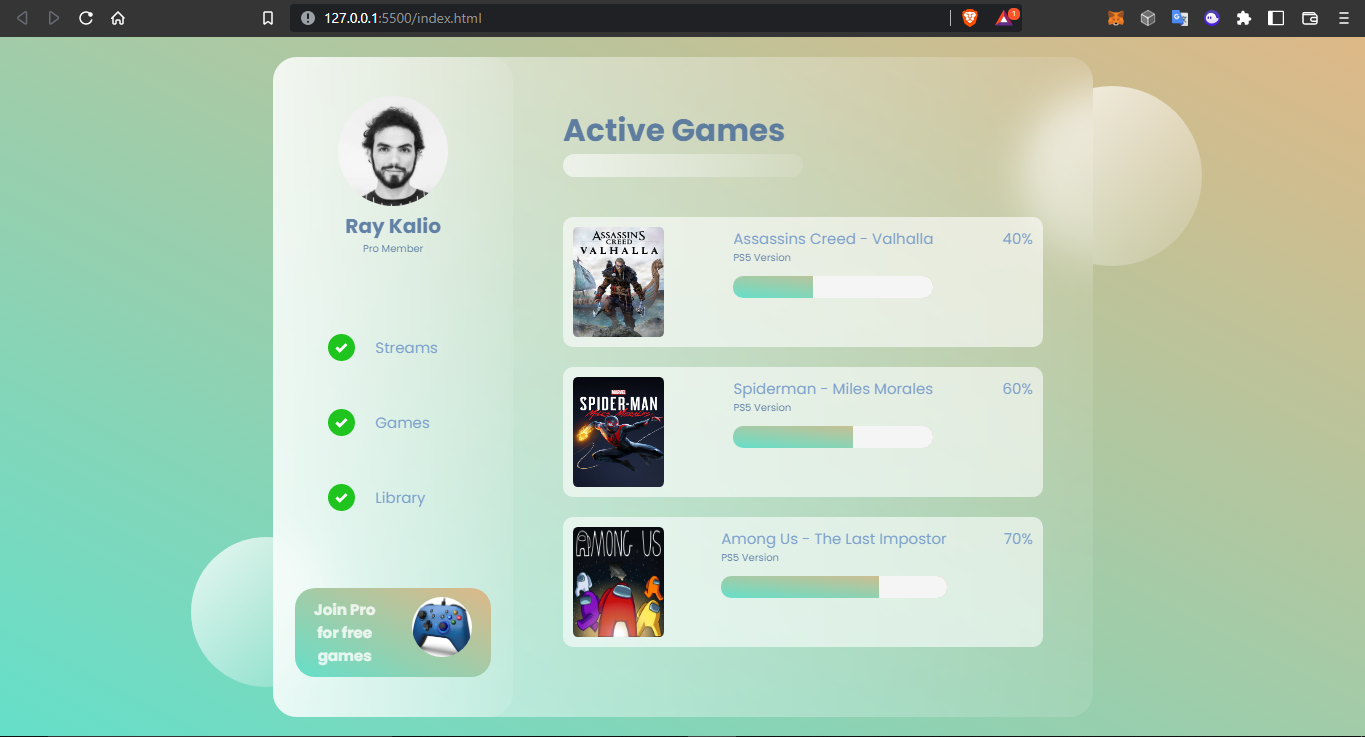Click PS5 Version under Spiderman
Viewport: 1365px width, 737px height.
(762, 408)
